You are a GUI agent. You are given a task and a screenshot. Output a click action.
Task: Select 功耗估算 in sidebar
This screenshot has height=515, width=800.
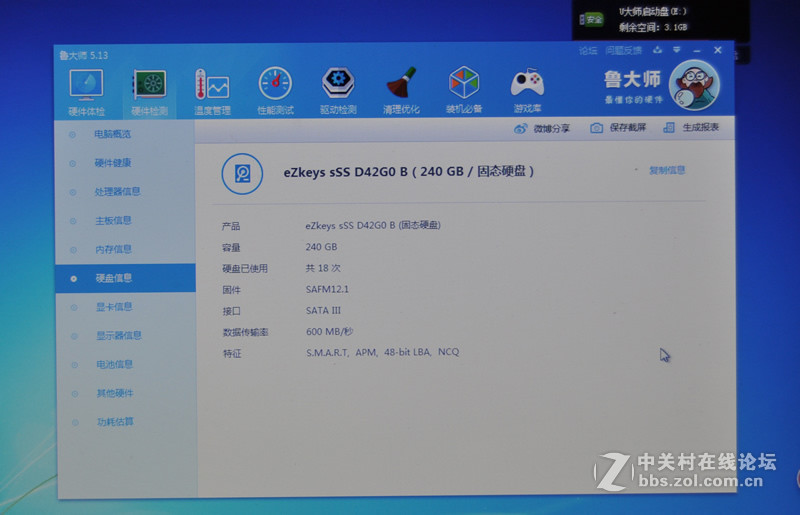(115, 422)
